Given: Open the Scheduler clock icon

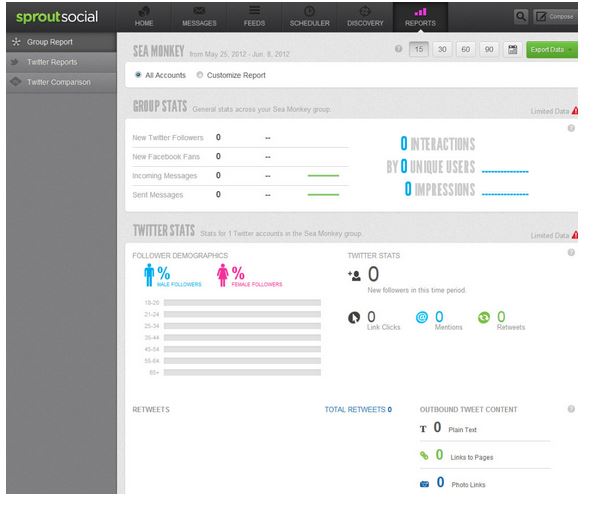Looking at the screenshot, I should 310,11.
